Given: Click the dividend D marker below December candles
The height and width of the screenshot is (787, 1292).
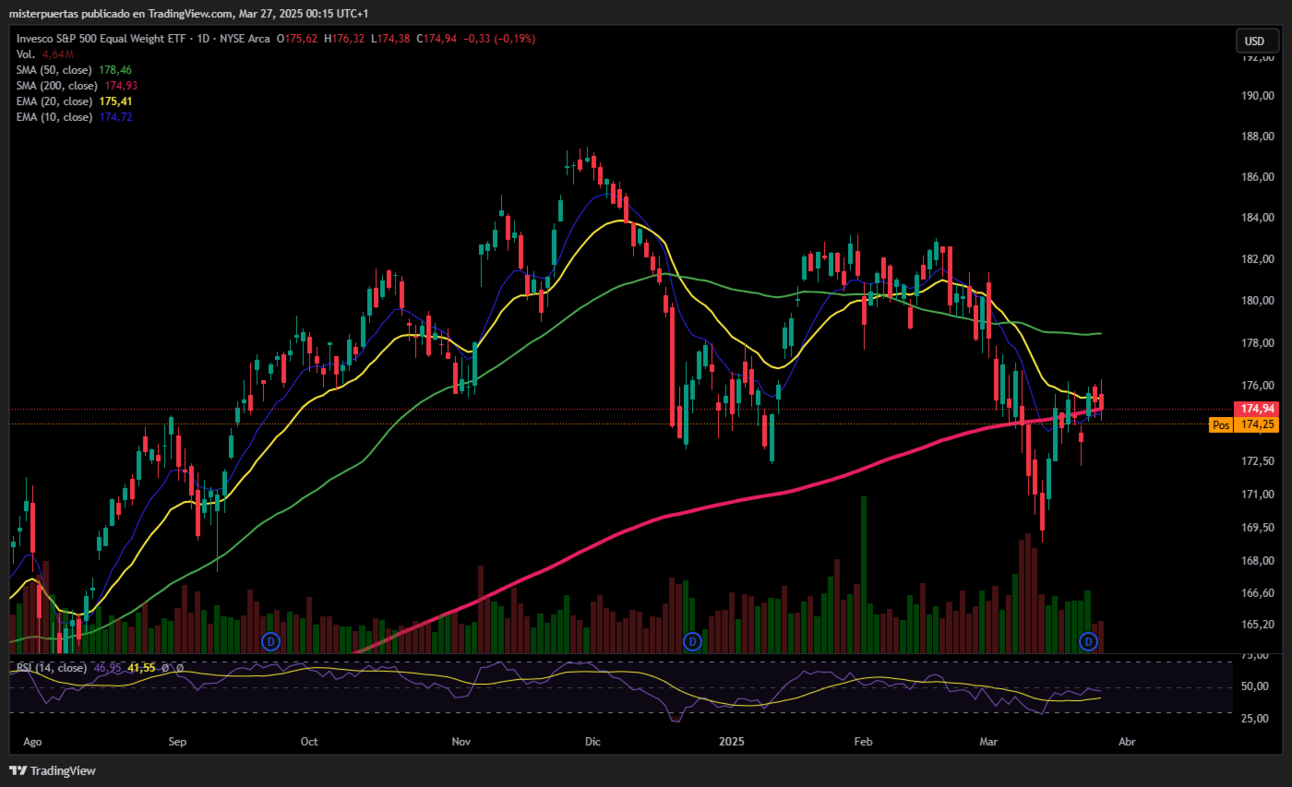Looking at the screenshot, I should [x=691, y=640].
